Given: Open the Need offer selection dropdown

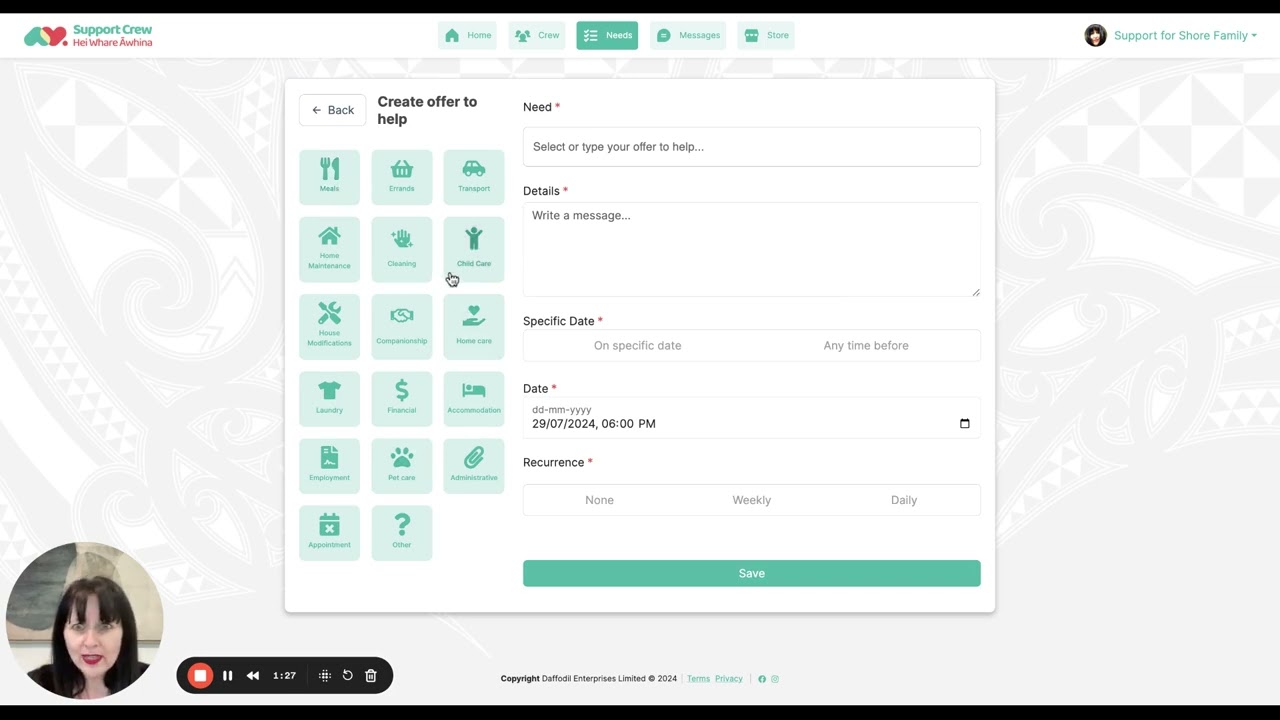Looking at the screenshot, I should [751, 147].
